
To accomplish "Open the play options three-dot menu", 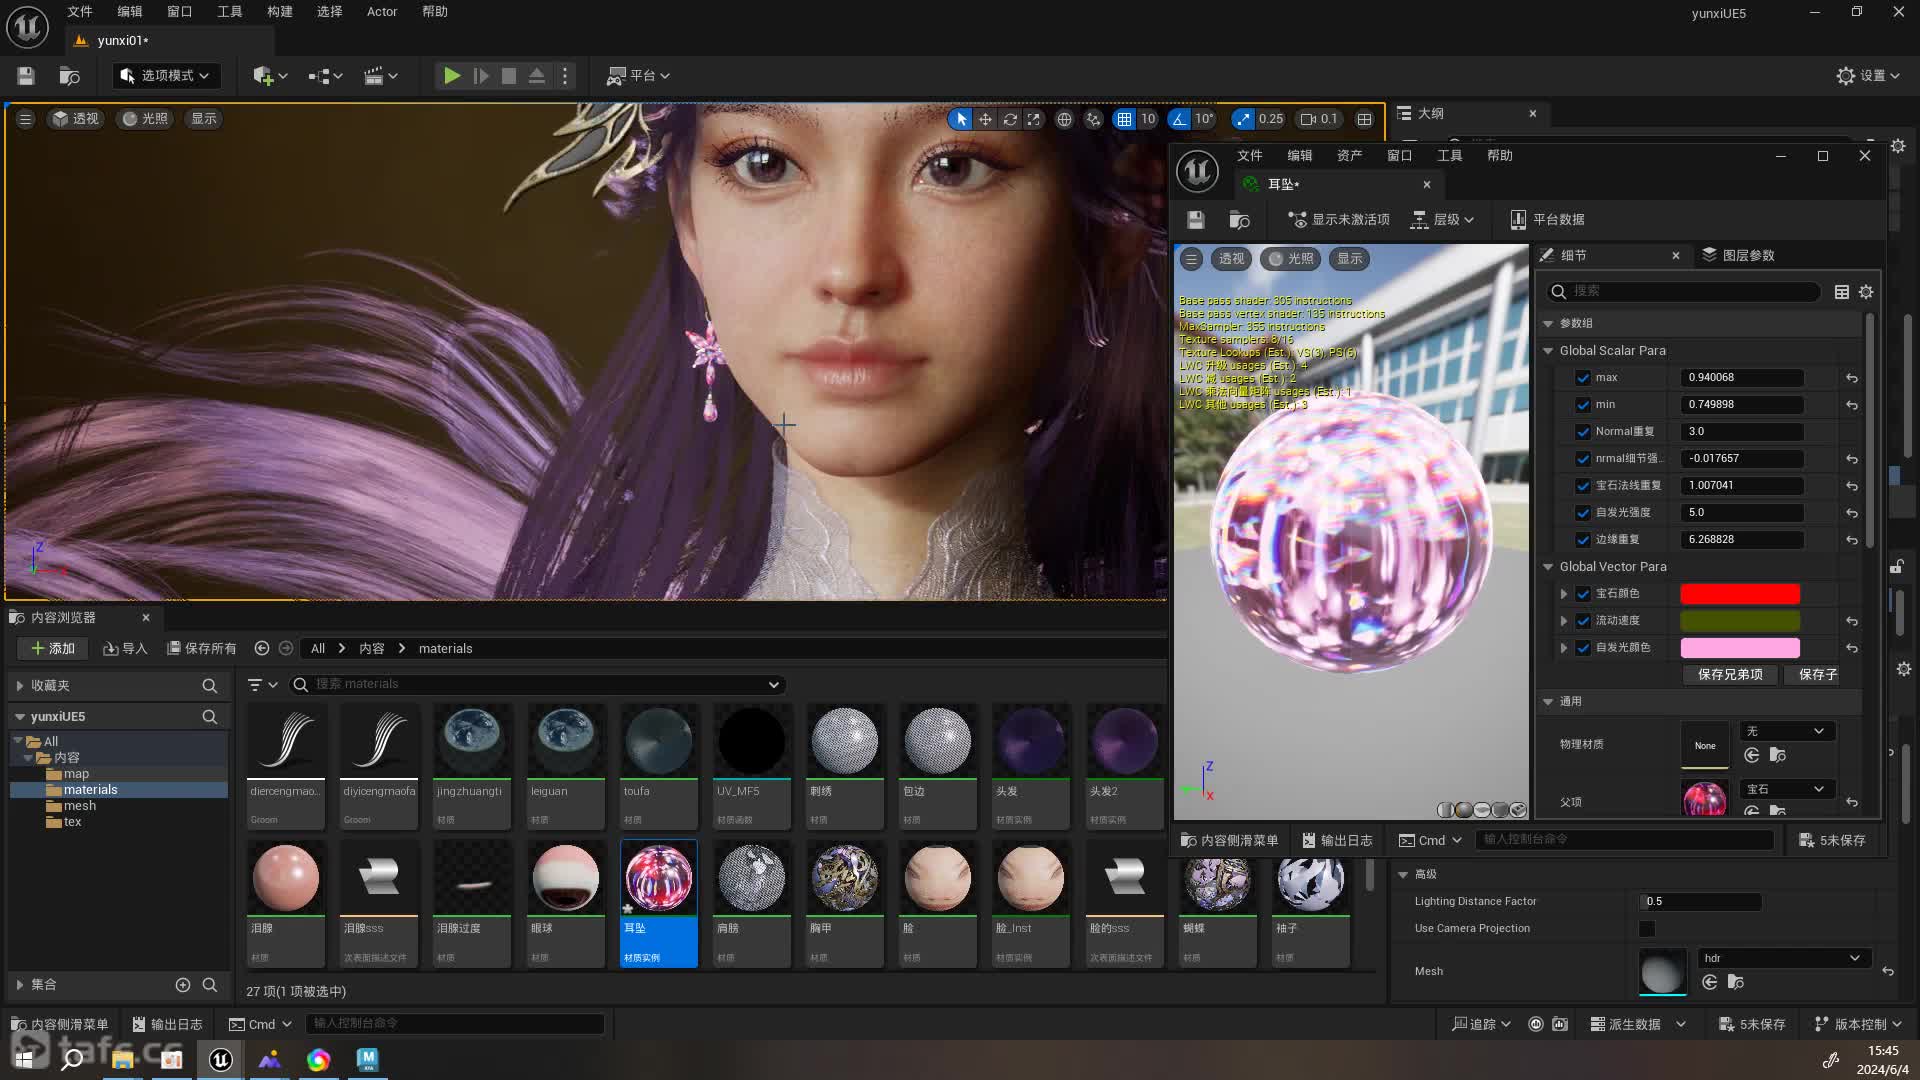I will 565,76.
